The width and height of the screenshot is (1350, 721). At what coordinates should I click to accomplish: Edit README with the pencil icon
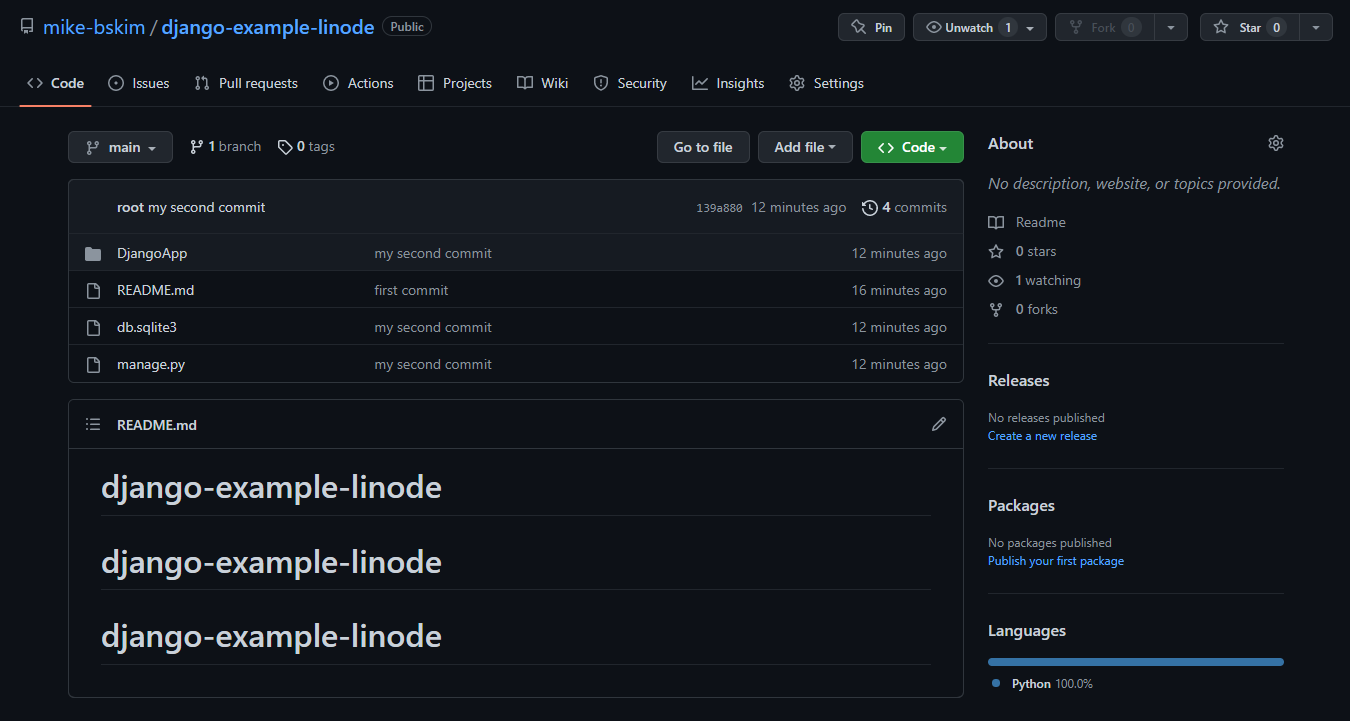[x=938, y=424]
